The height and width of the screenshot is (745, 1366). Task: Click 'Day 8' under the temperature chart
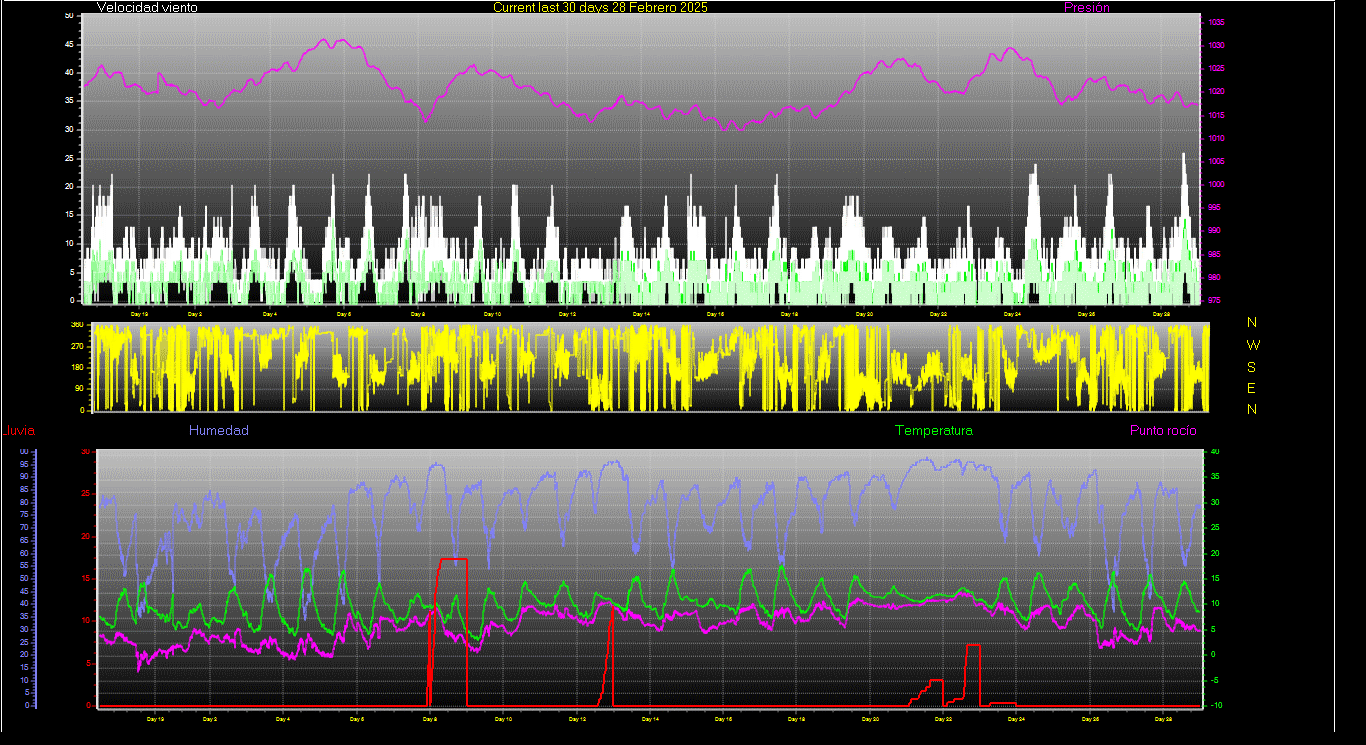click(430, 719)
